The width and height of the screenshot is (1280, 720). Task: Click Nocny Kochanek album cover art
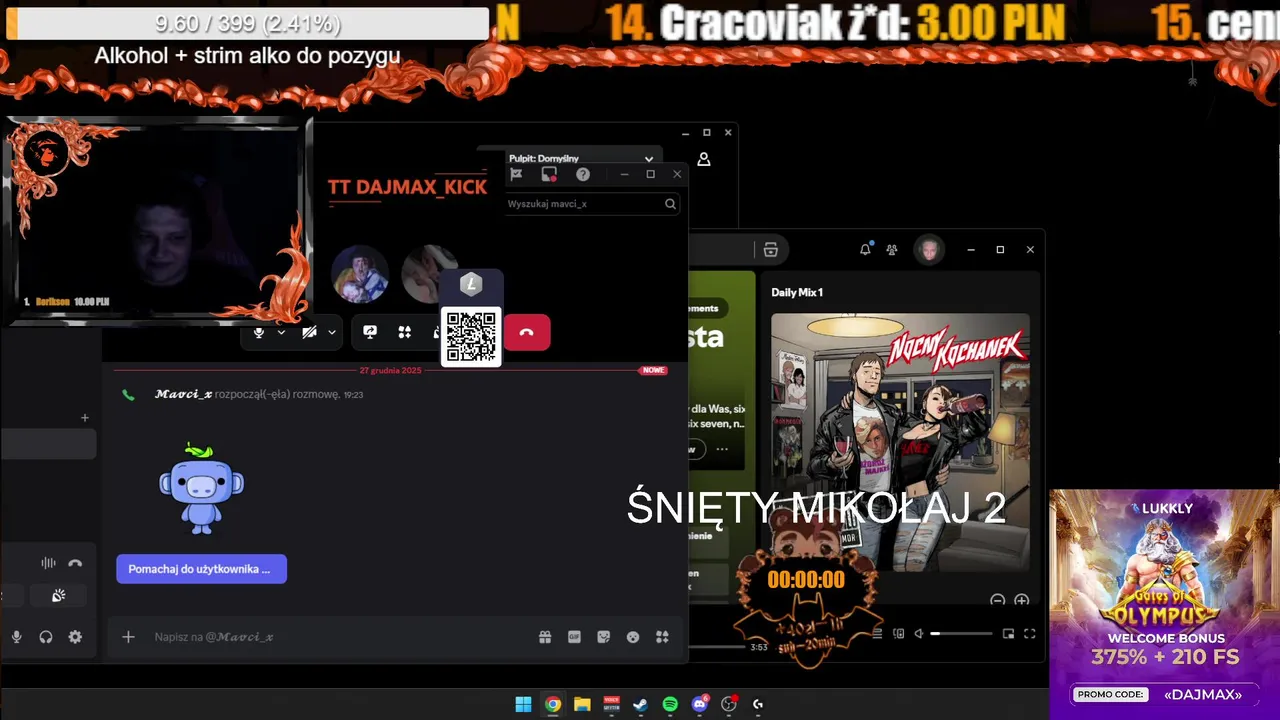click(900, 442)
